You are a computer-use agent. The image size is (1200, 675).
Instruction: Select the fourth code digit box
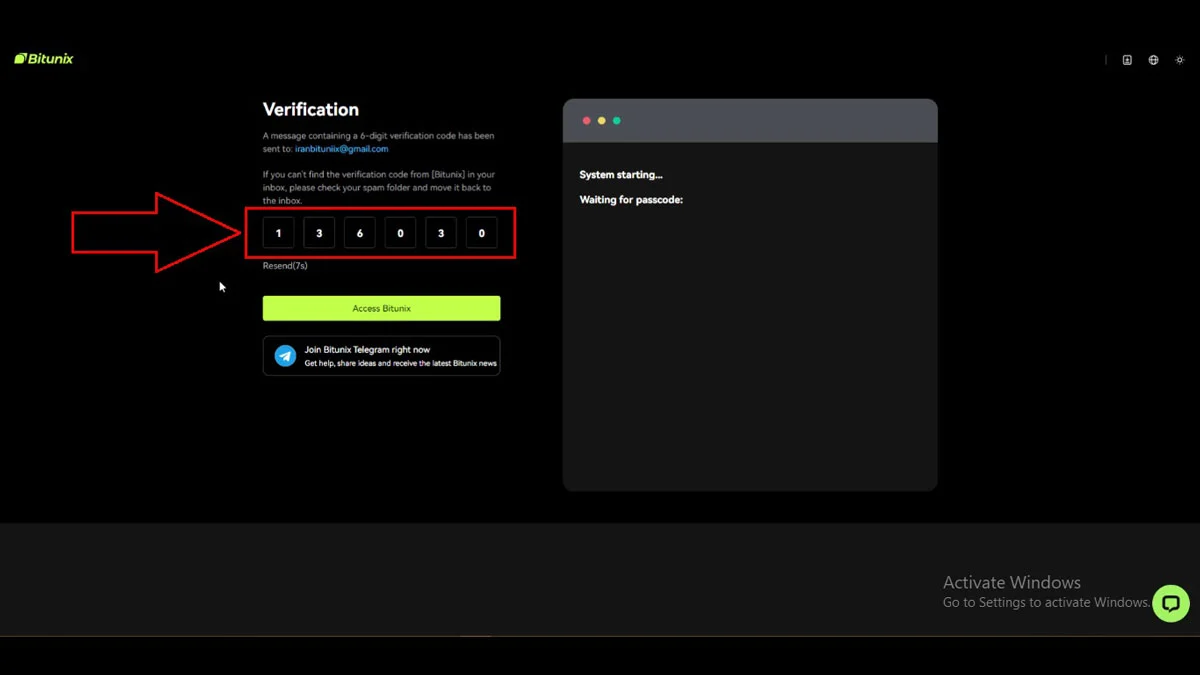400,233
